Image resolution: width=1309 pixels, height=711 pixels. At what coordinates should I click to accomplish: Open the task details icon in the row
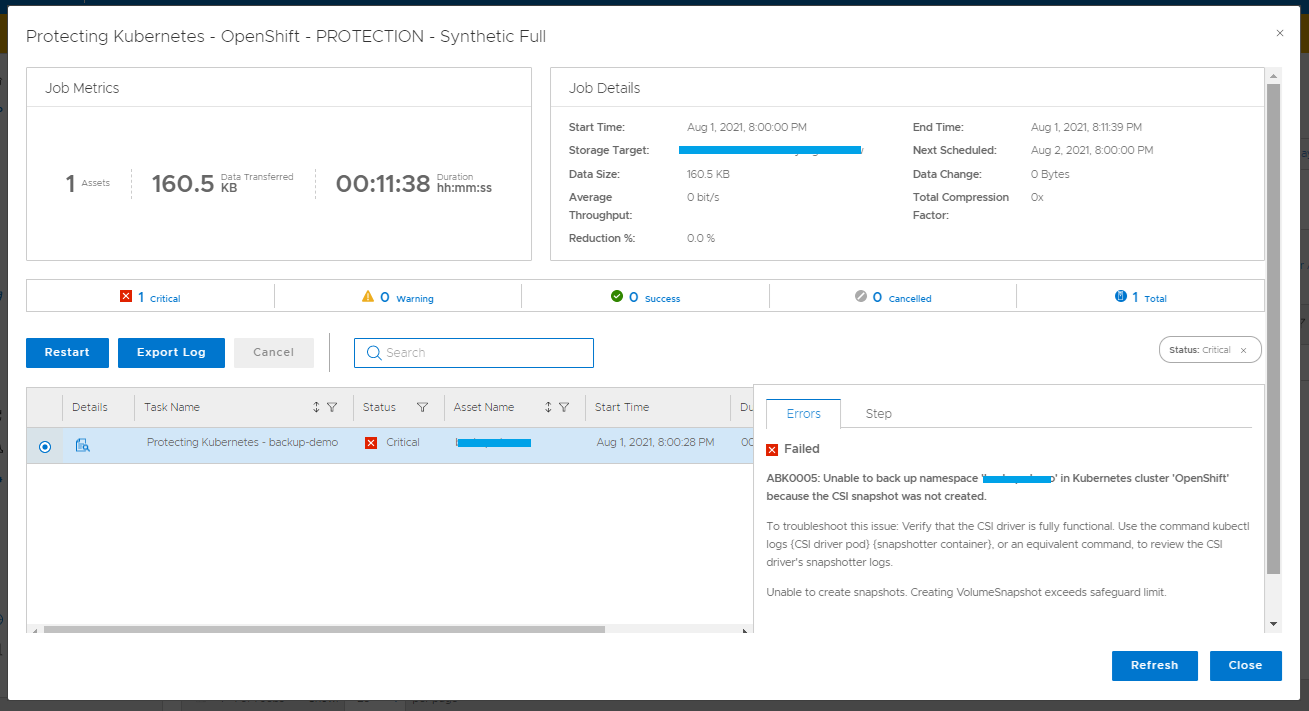point(83,446)
